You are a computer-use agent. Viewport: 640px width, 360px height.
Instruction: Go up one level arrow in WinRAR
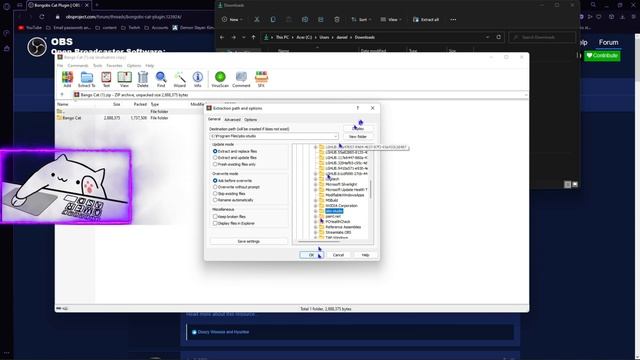[62, 95]
